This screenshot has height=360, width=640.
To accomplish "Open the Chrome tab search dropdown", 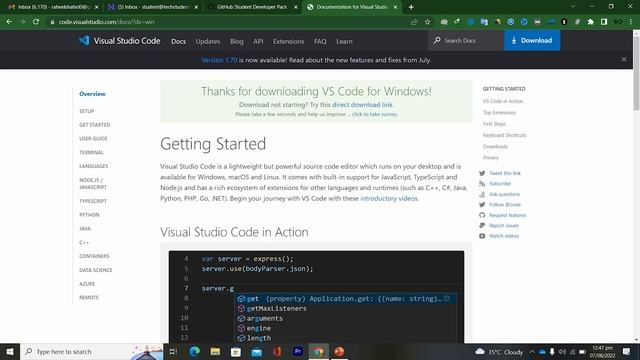I will (x=573, y=7).
